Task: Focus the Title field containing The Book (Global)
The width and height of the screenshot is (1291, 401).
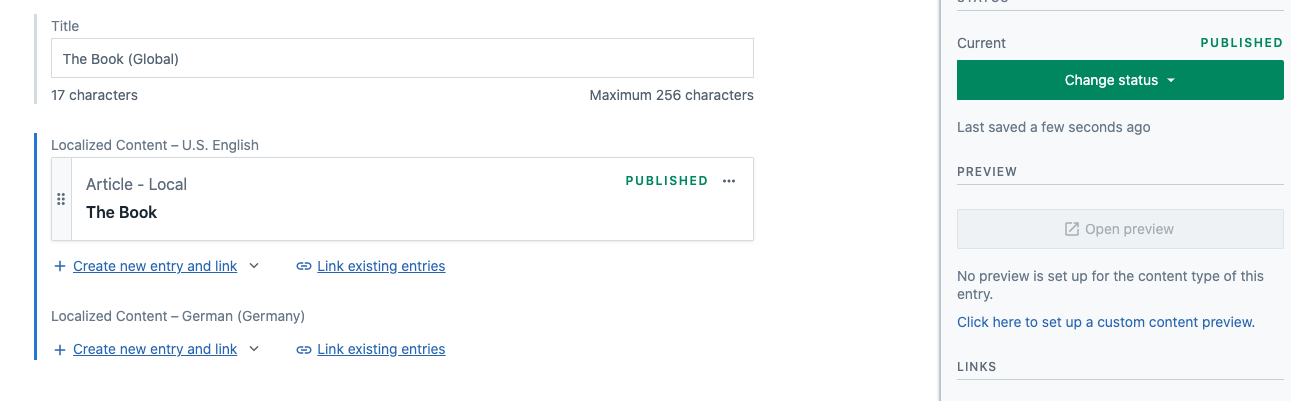Action: coord(402,59)
